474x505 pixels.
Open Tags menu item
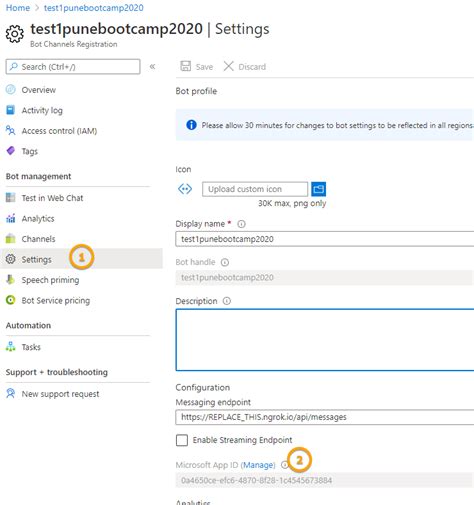30,151
